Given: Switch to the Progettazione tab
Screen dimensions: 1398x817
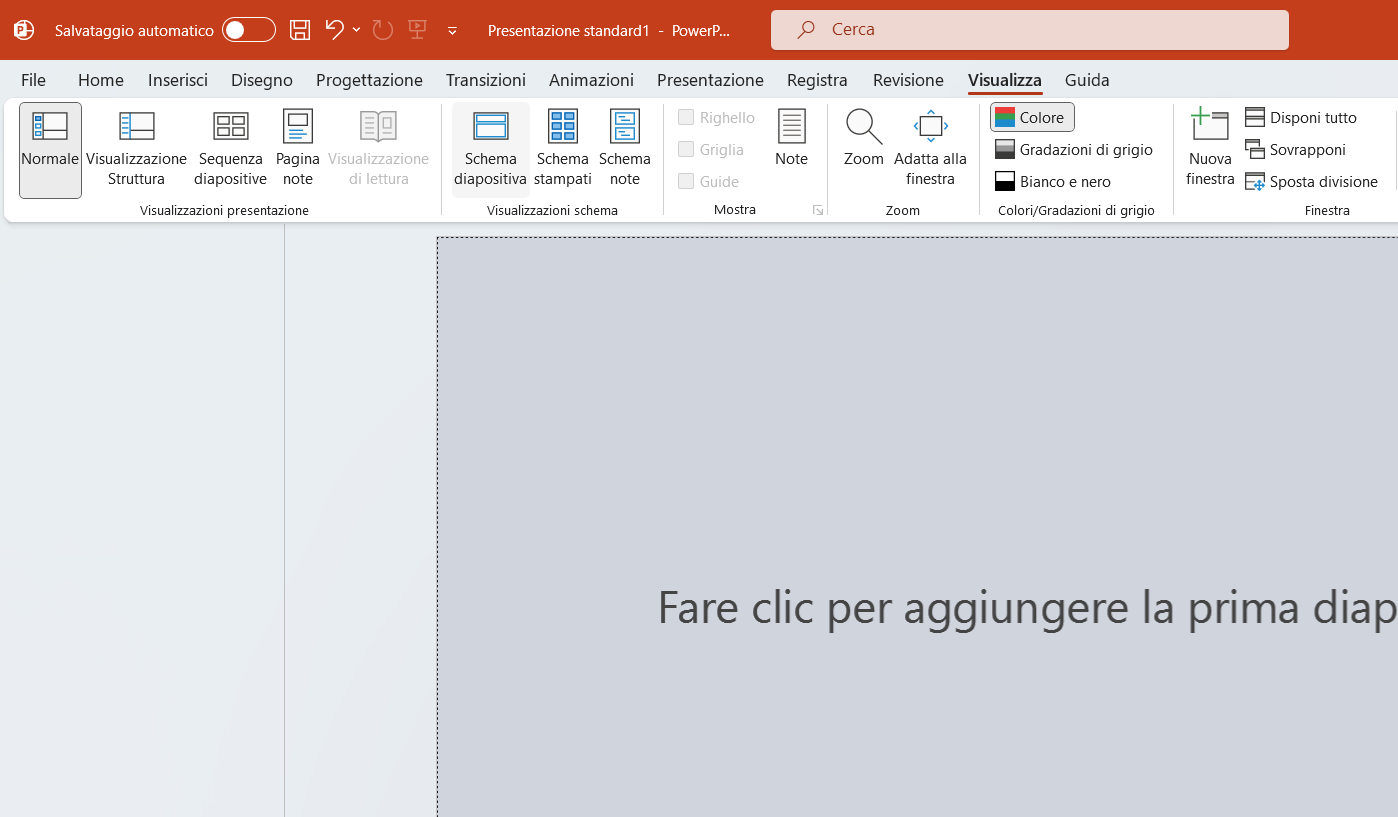Looking at the screenshot, I should click(x=369, y=80).
